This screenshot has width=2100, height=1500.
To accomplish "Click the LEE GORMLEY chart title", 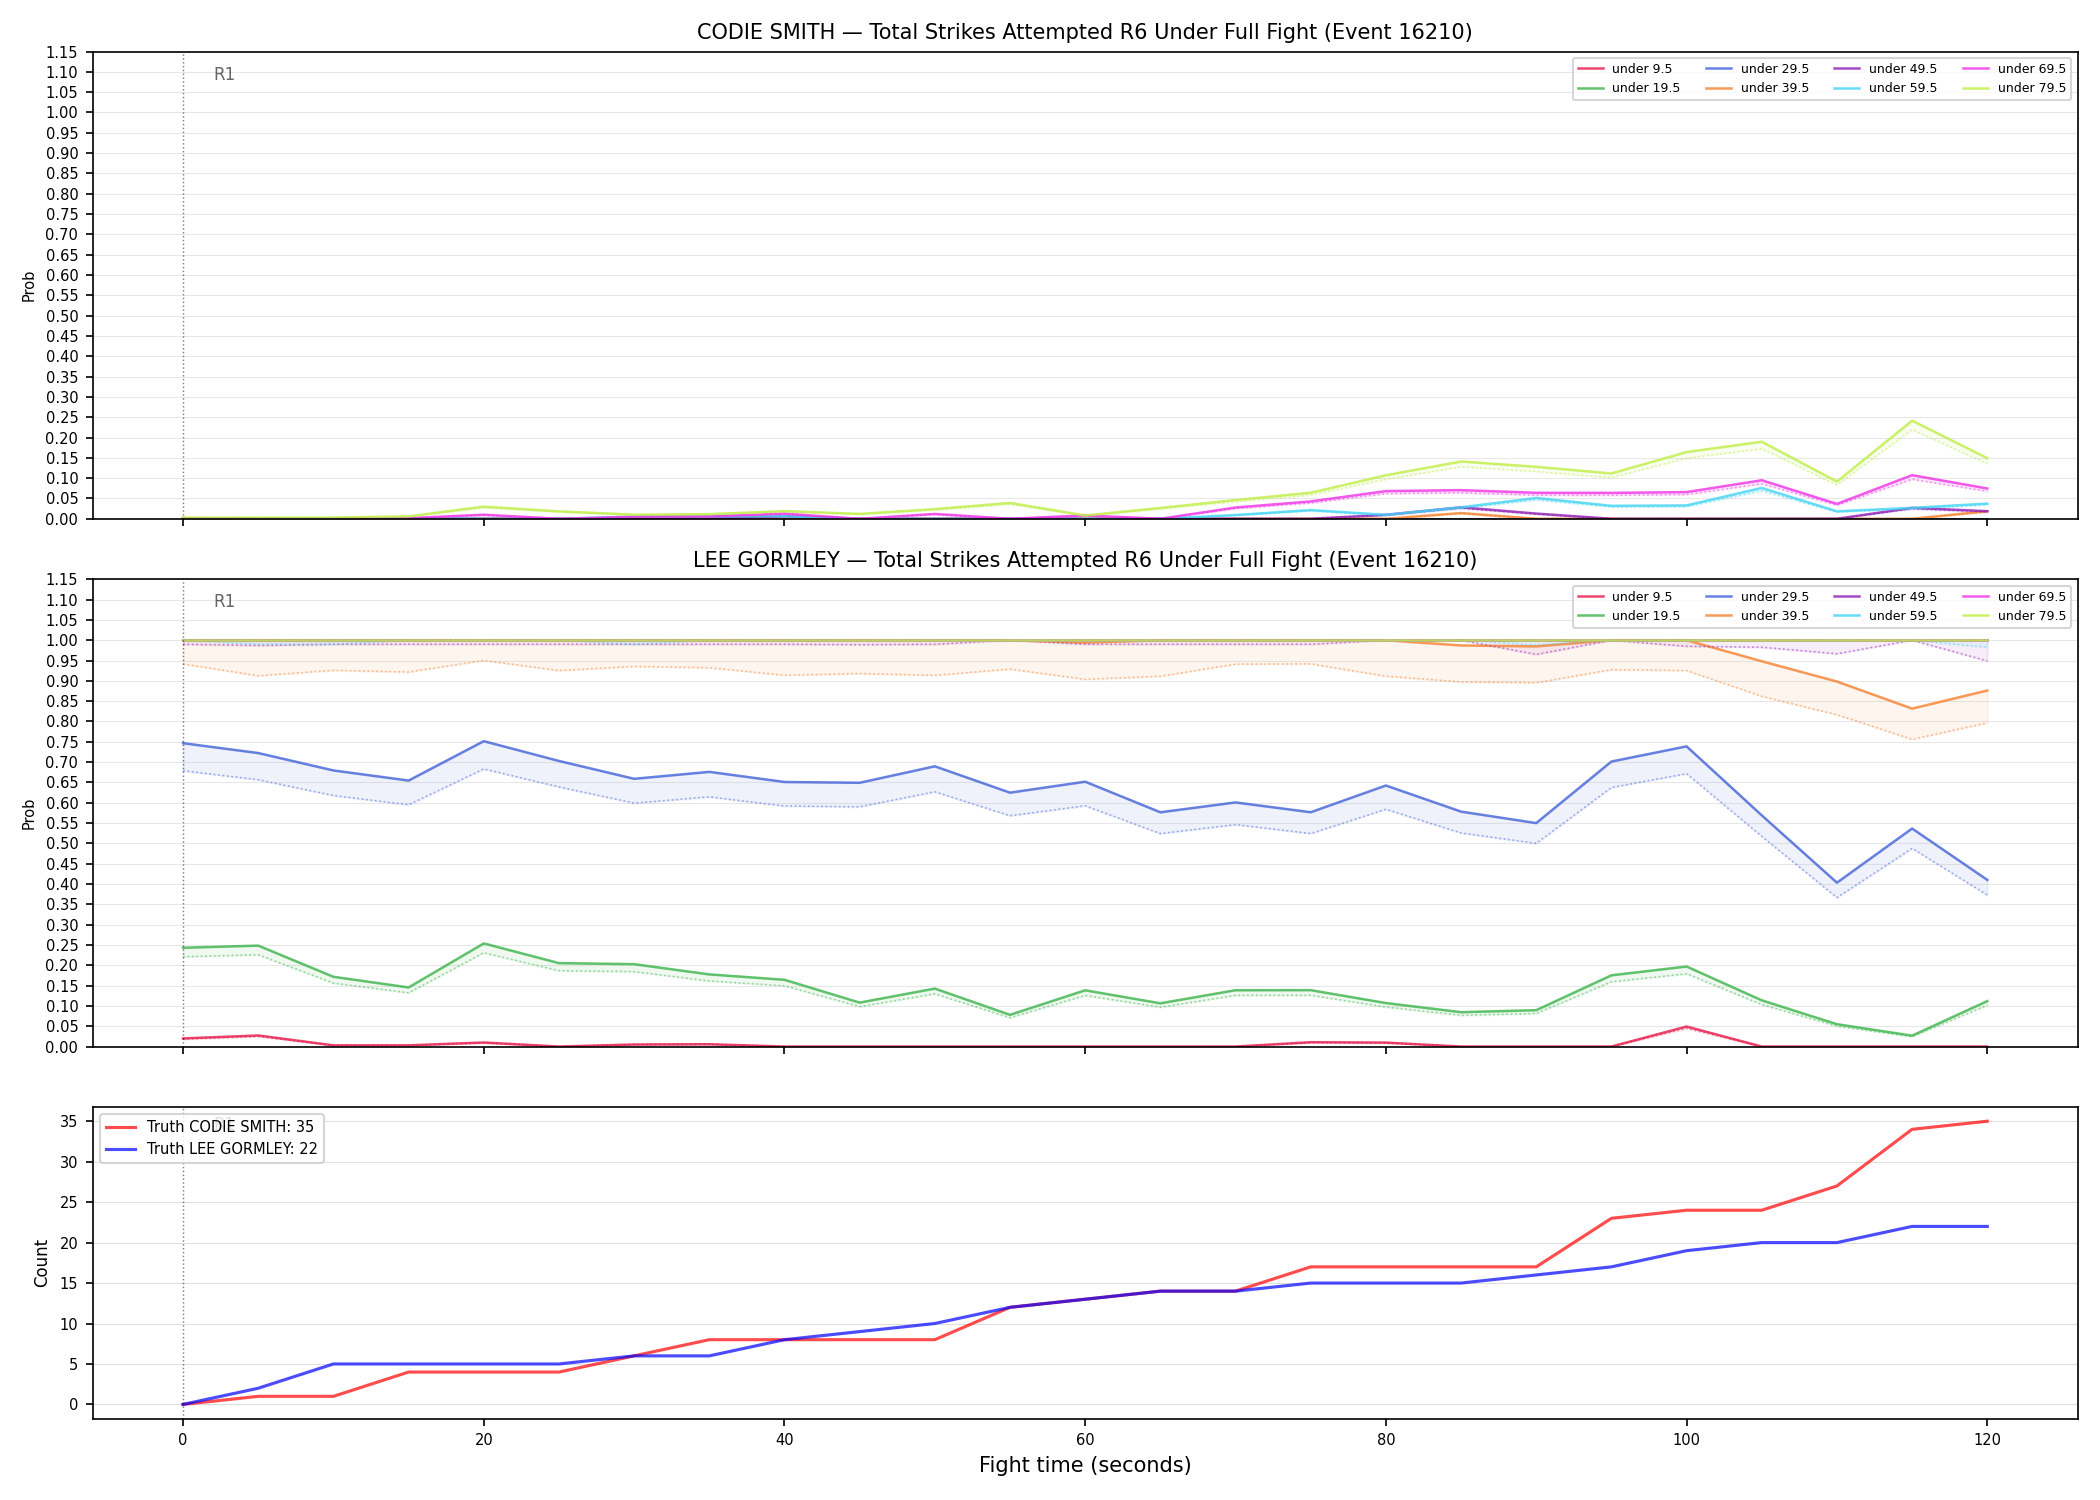I will 1084,560.
